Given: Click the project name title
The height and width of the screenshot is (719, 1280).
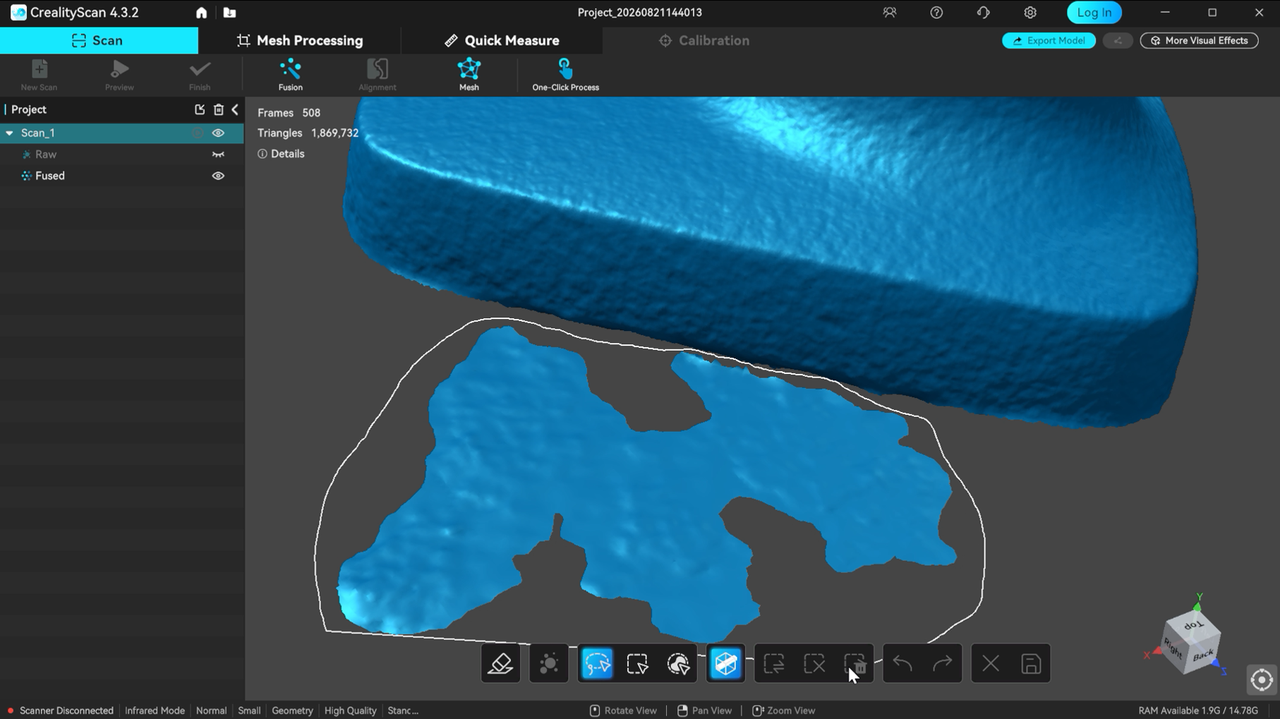Looking at the screenshot, I should click(x=640, y=13).
